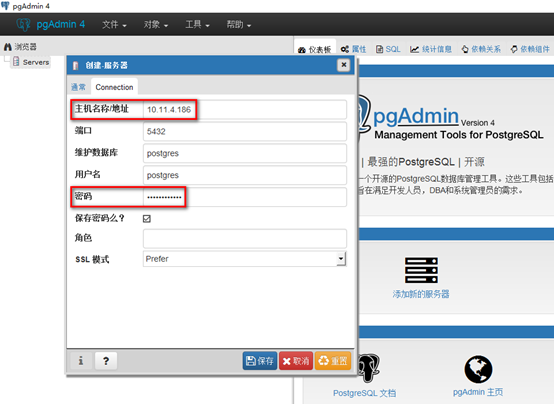
Task: Close the 创建-服务器 dialog
Action: click(x=343, y=65)
